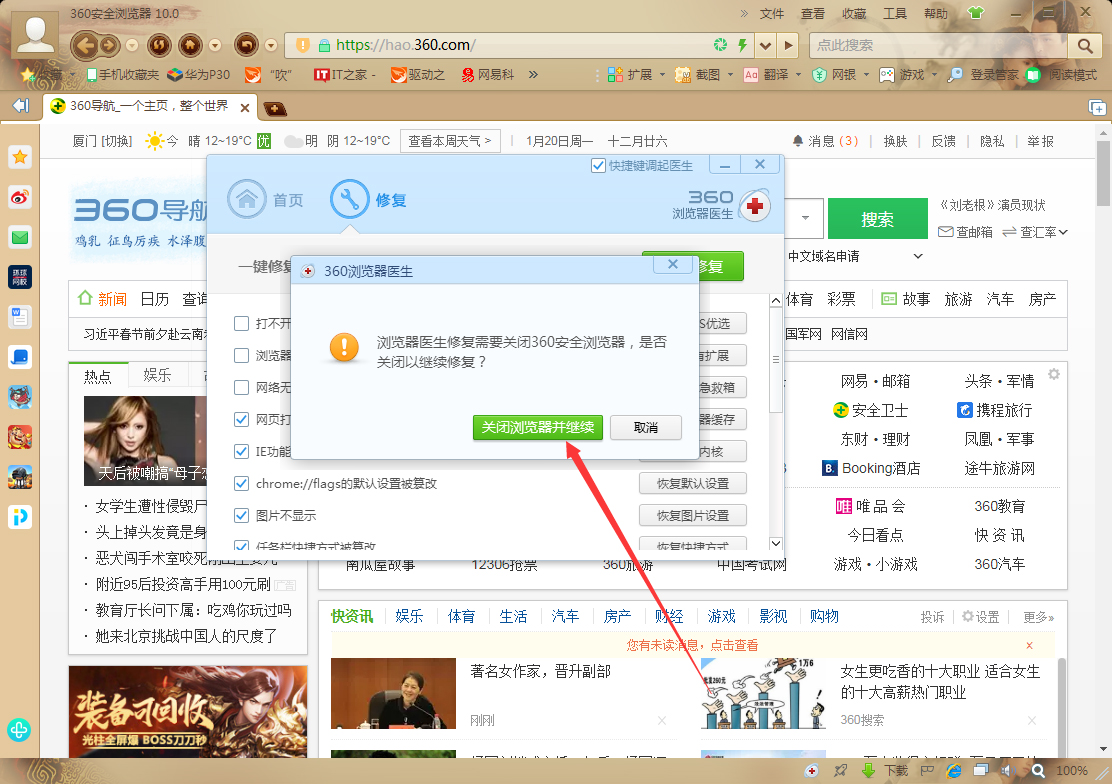Expand the 截图 tool dropdown arrow
Screen dimensions: 1112x784
730,75
